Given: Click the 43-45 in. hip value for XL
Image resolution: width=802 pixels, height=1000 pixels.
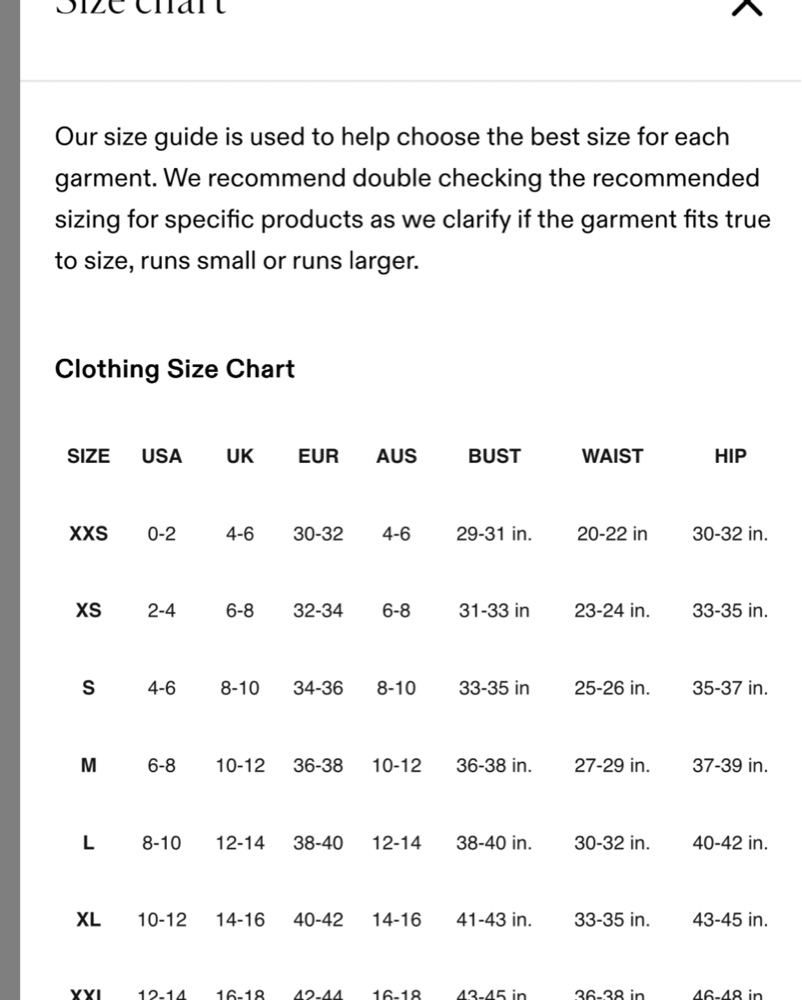Looking at the screenshot, I should pyautogui.click(x=730, y=919).
